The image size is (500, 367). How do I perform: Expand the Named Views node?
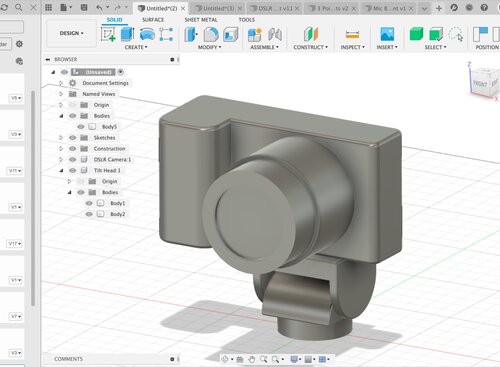[61, 94]
